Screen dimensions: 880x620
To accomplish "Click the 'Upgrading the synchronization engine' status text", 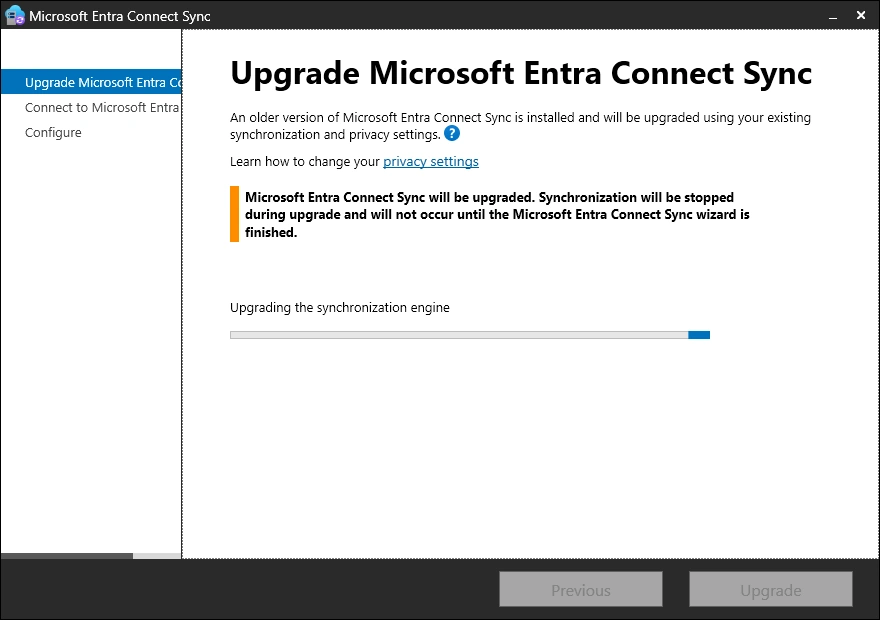I will coord(340,308).
